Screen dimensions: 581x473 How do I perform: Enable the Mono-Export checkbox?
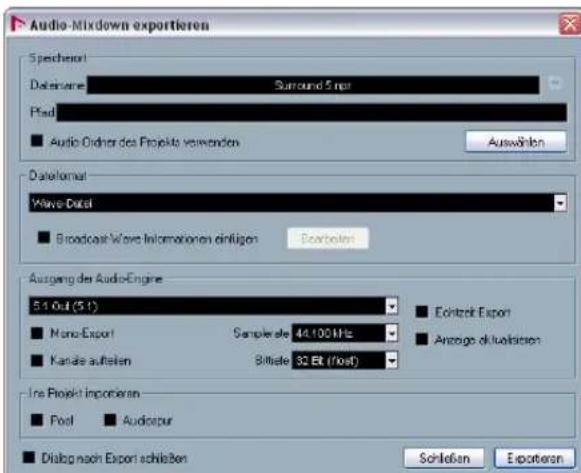click(37, 333)
